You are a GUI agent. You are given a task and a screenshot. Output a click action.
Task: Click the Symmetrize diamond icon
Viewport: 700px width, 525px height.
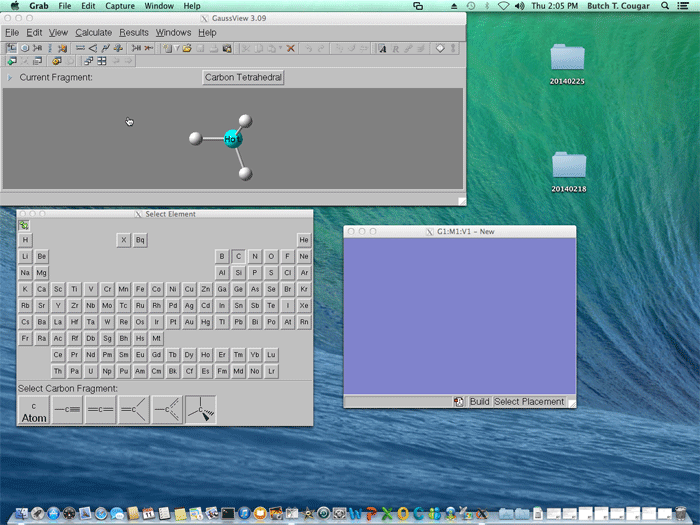[440, 48]
